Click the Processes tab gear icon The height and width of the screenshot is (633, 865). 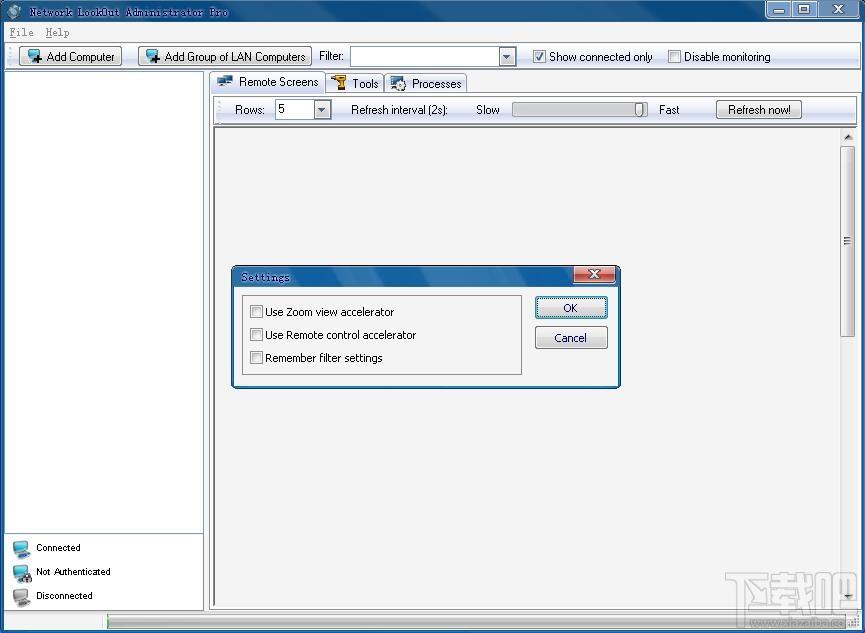tap(398, 83)
